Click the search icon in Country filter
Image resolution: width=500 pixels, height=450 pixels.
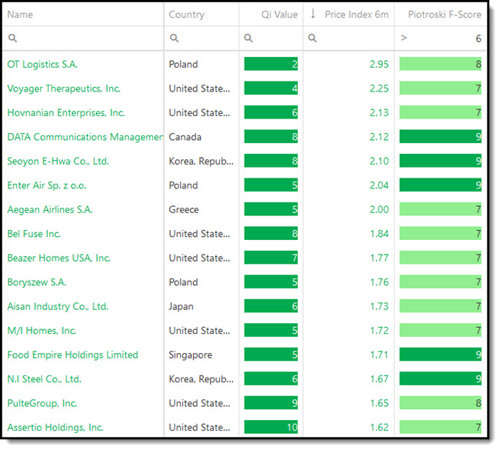click(x=174, y=38)
